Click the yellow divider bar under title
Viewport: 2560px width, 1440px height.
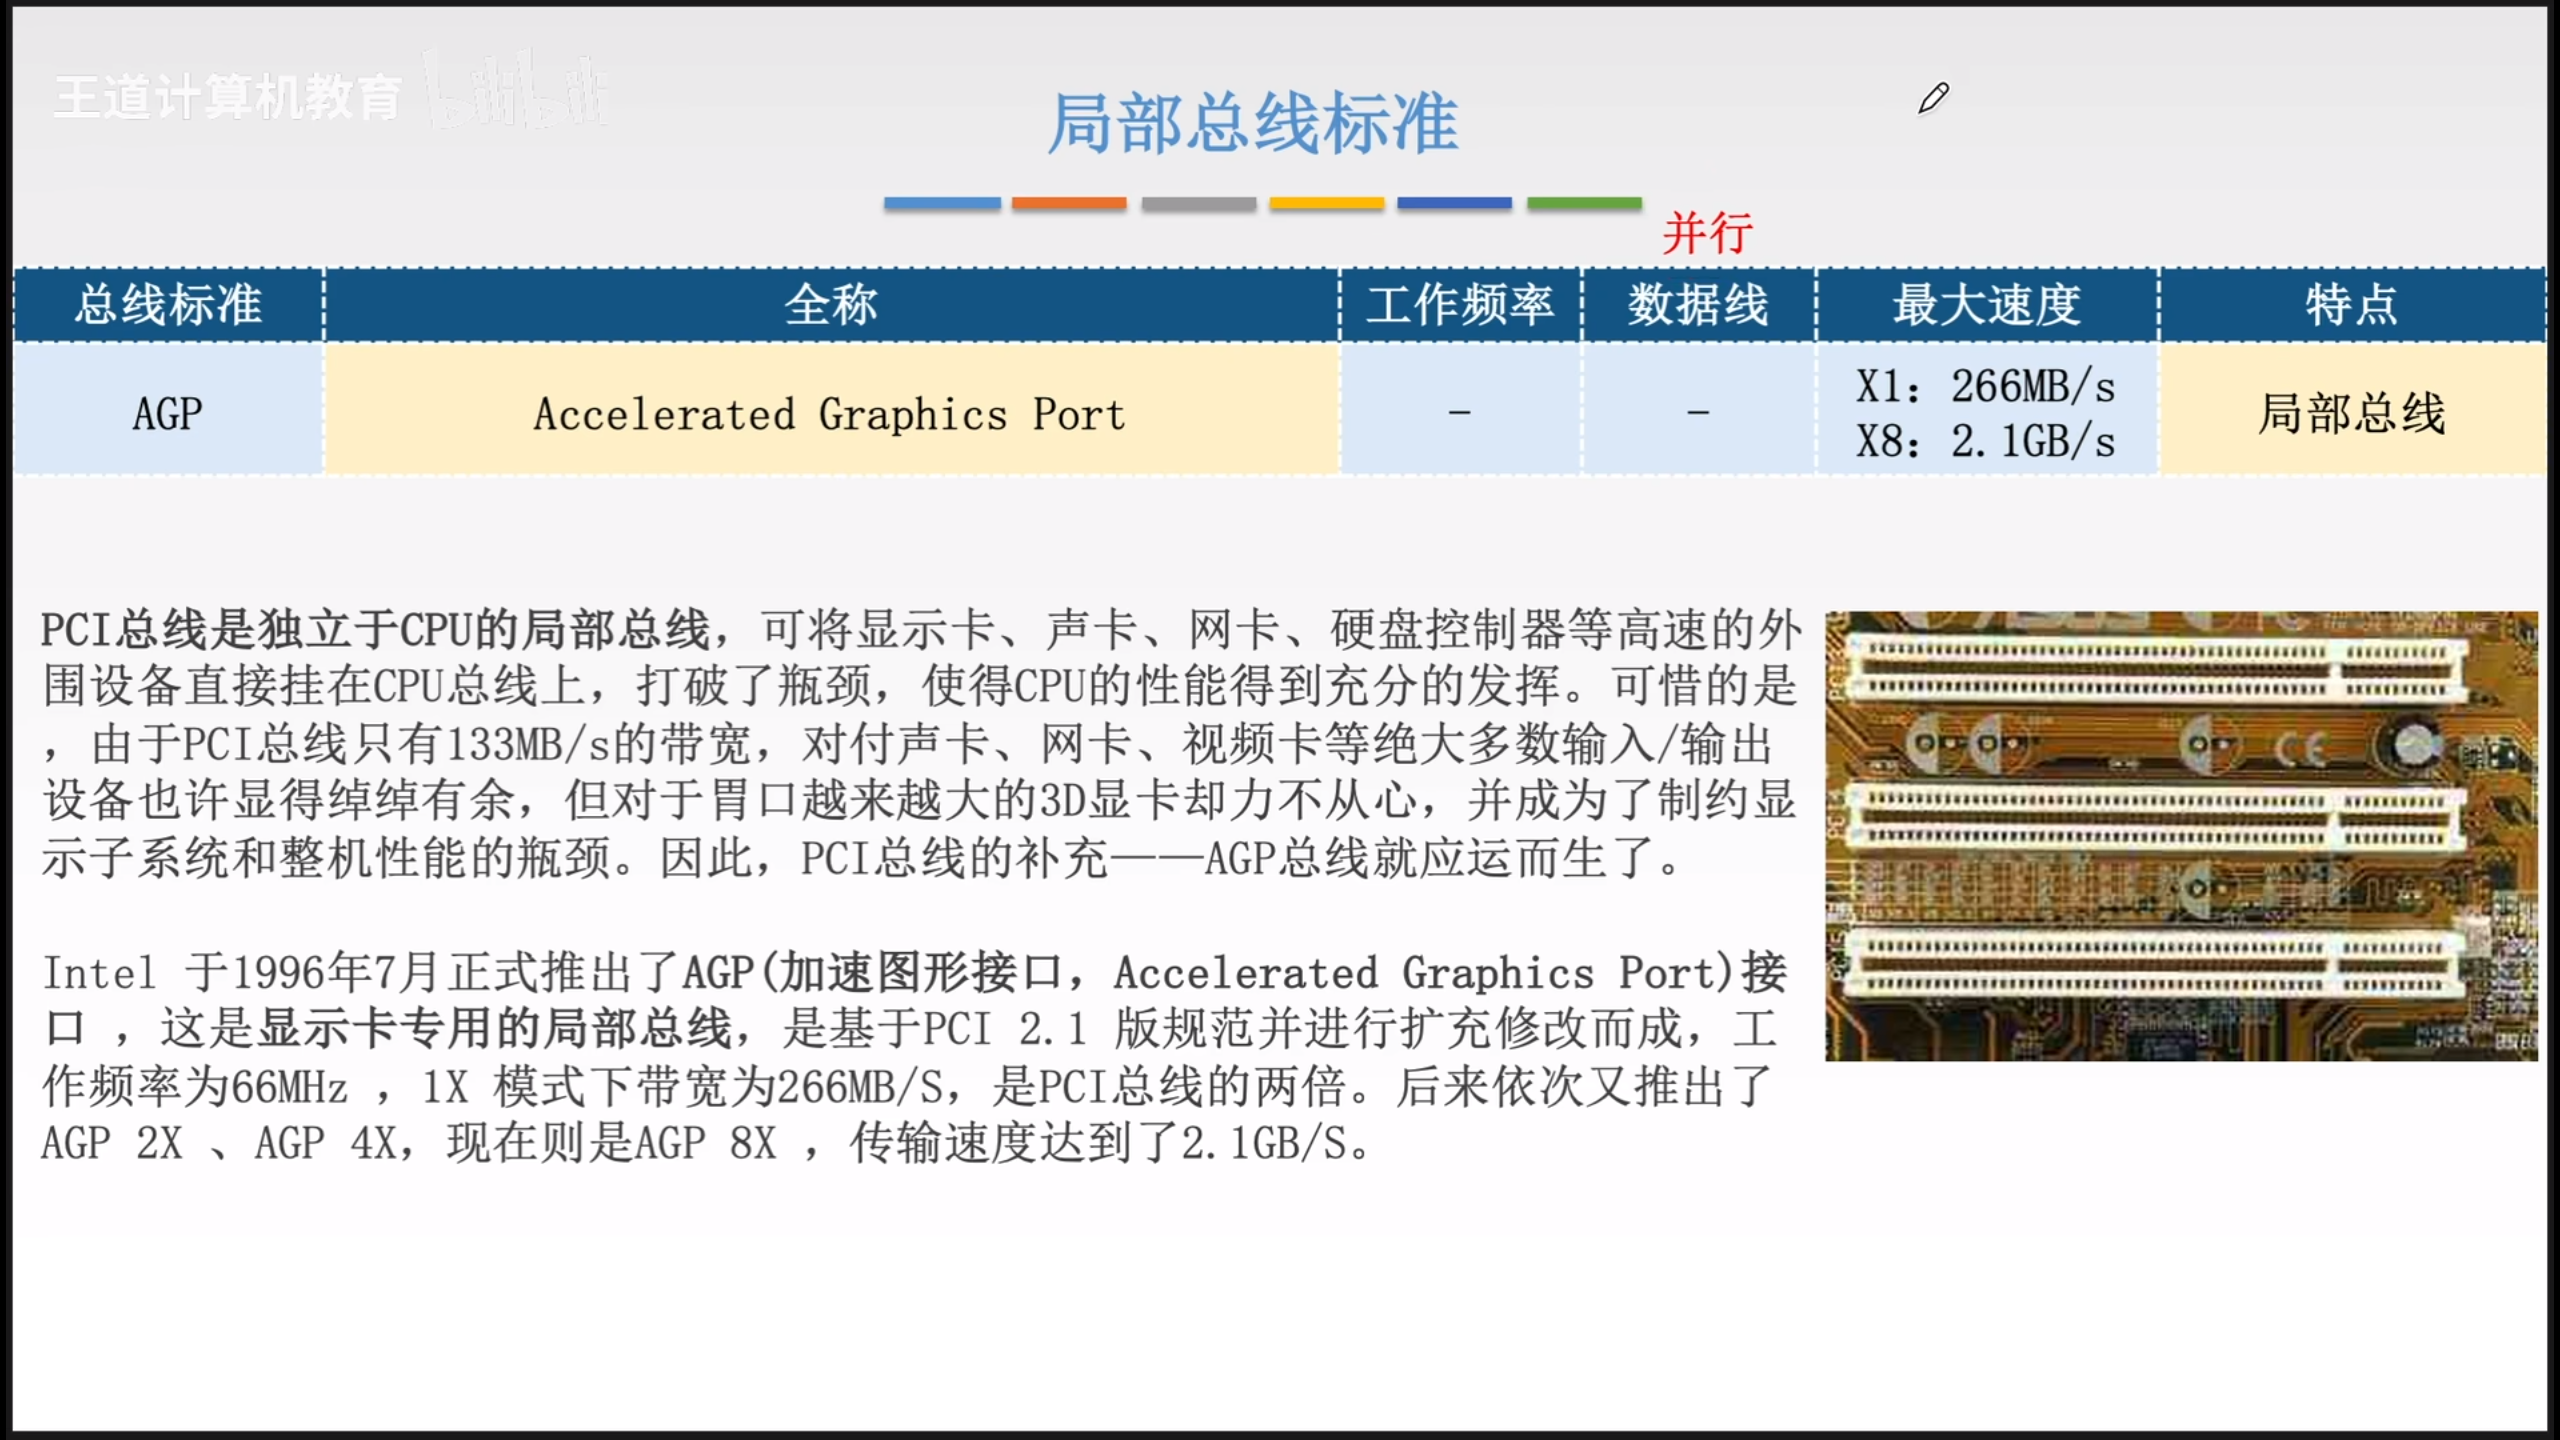pos(1326,203)
